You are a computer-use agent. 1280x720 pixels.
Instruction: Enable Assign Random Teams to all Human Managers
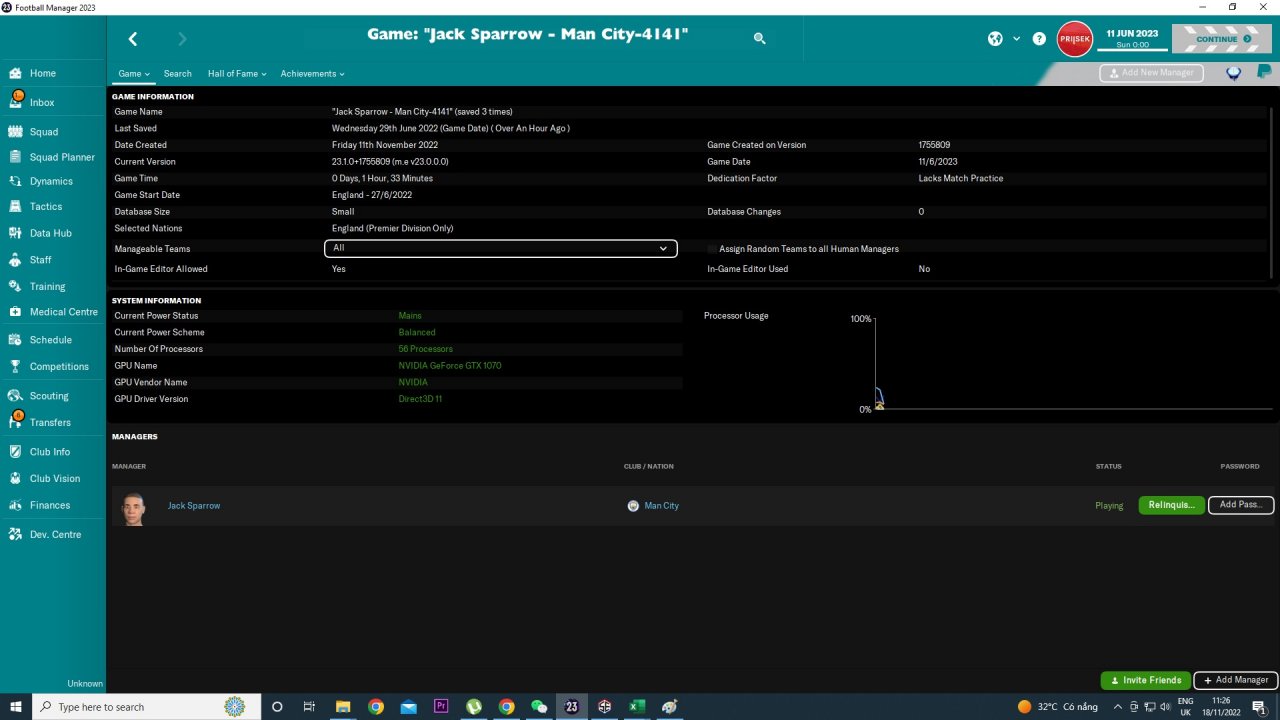(x=712, y=249)
